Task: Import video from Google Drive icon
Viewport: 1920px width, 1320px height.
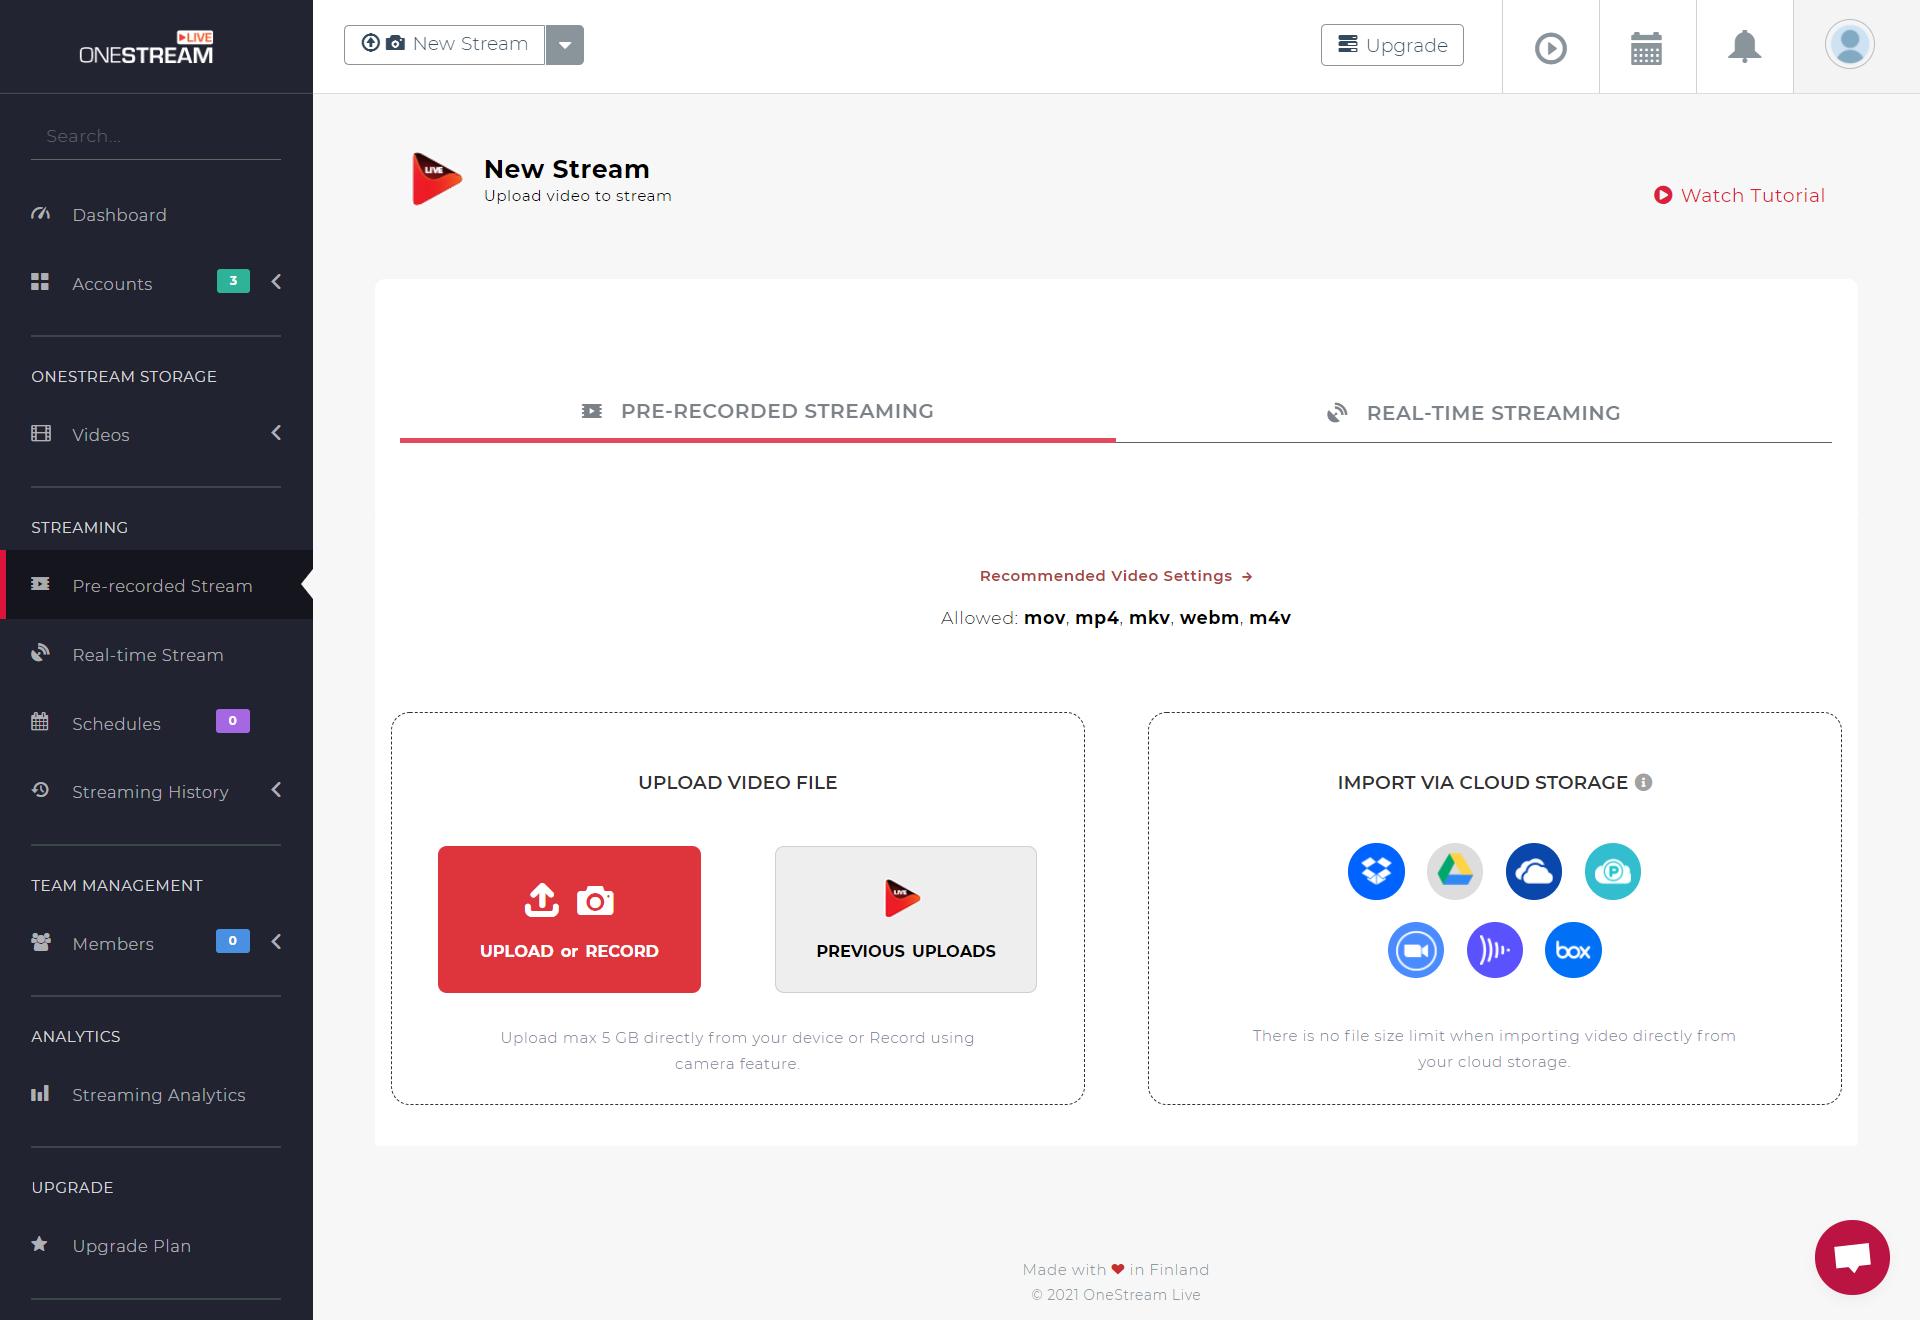Action: [1454, 871]
